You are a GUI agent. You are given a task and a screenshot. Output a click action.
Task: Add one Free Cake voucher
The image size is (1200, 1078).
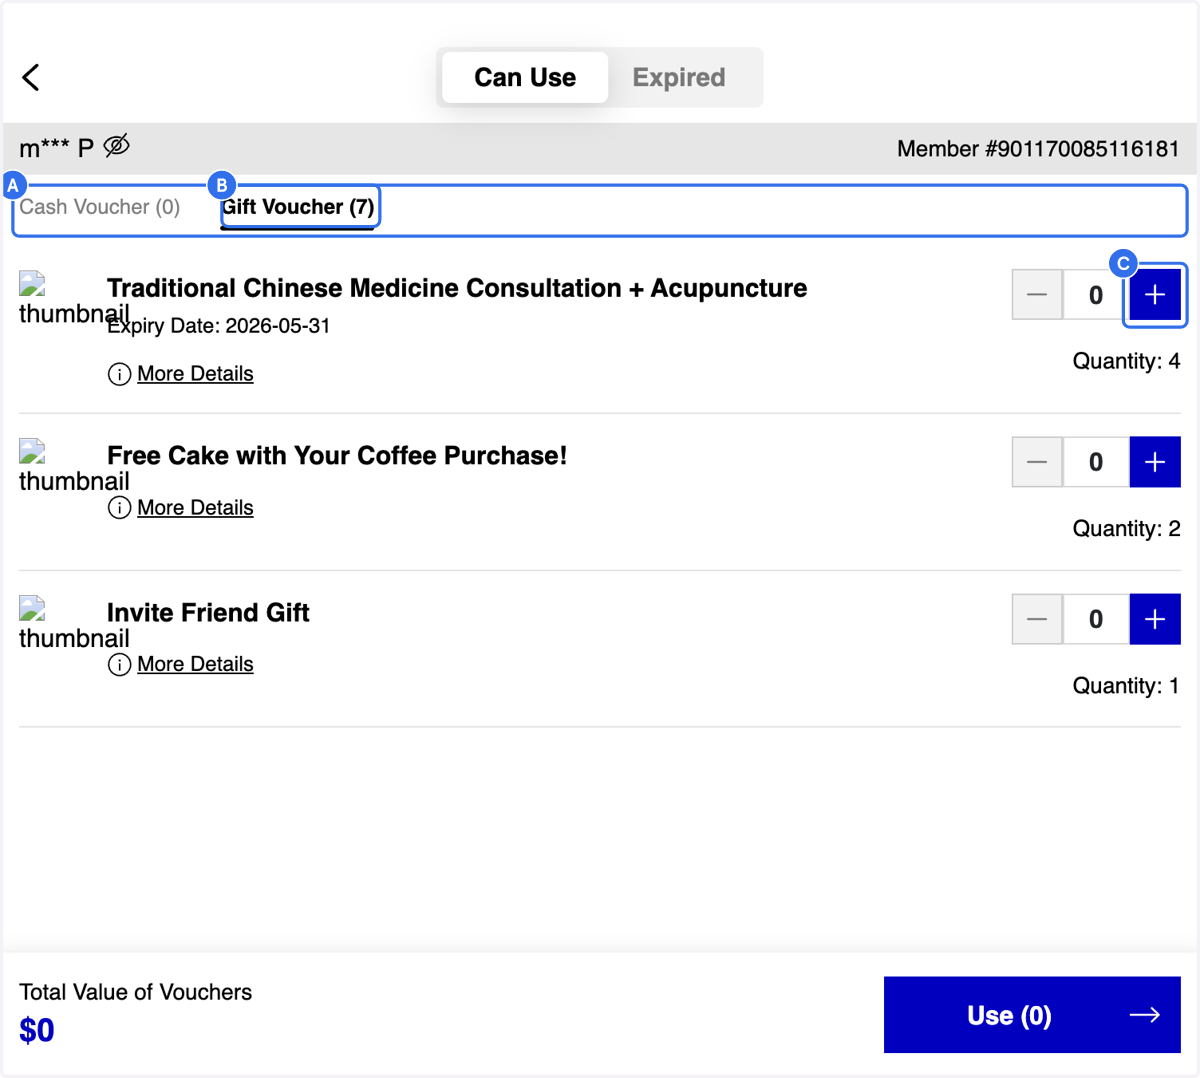(x=1155, y=462)
